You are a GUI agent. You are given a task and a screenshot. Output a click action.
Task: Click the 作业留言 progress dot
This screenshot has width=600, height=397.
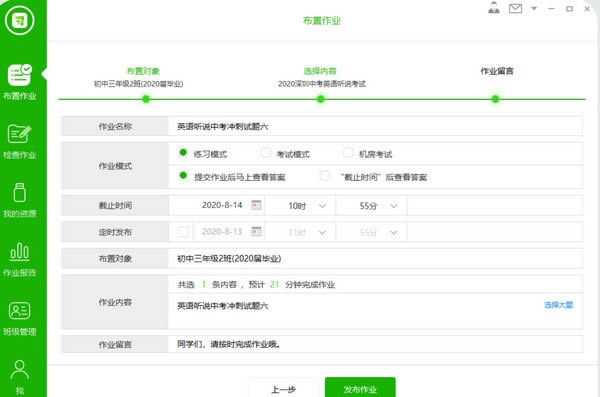(x=495, y=99)
